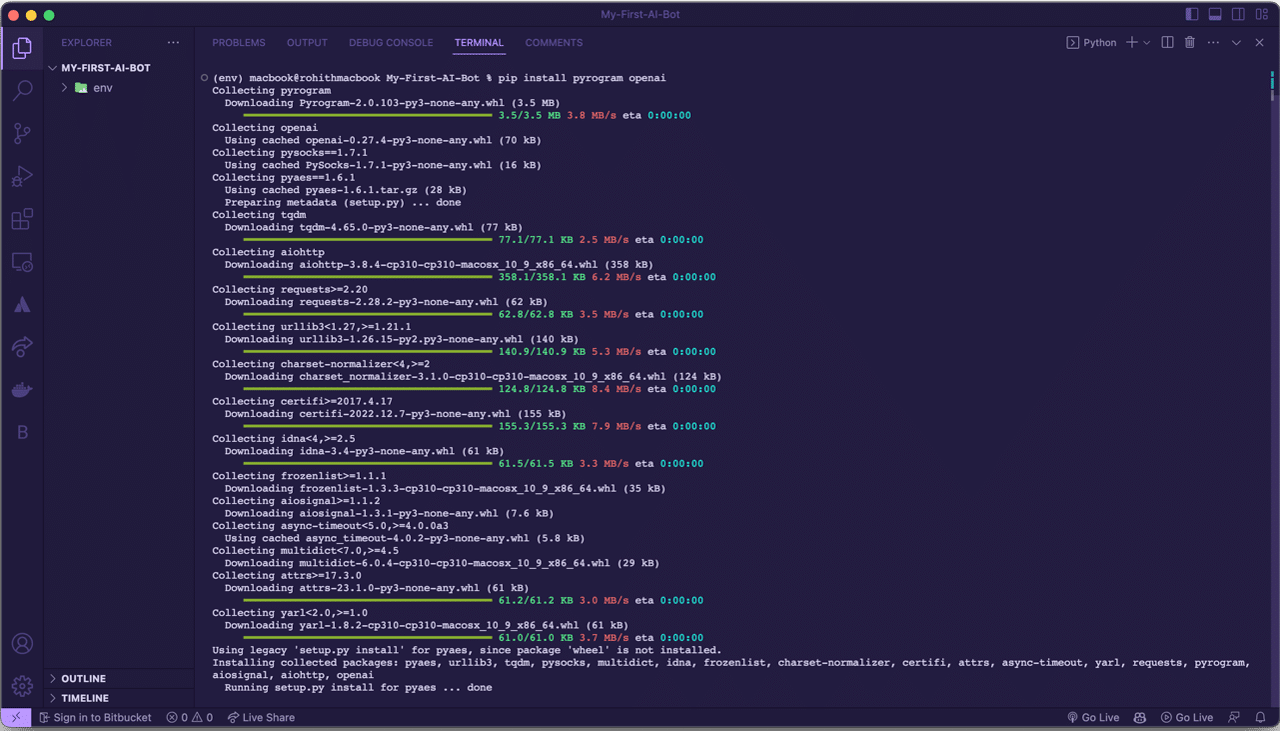Open Run and Debug view
This screenshot has height=731, width=1280.
click(22, 177)
